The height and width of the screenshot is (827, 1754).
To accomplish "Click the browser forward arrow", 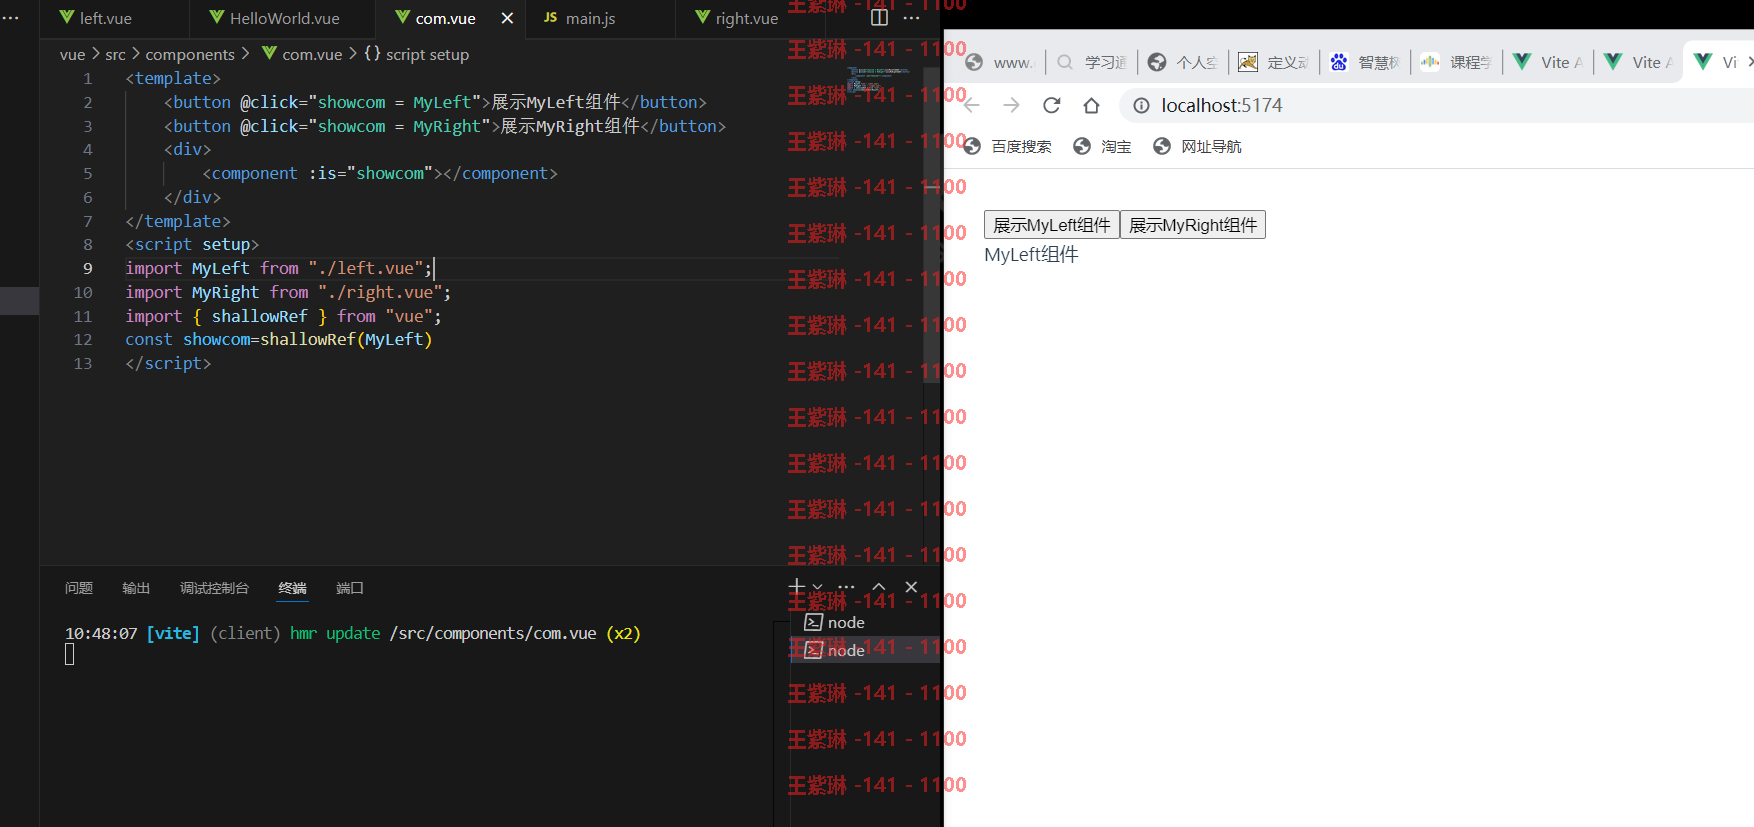I will [x=1011, y=105].
